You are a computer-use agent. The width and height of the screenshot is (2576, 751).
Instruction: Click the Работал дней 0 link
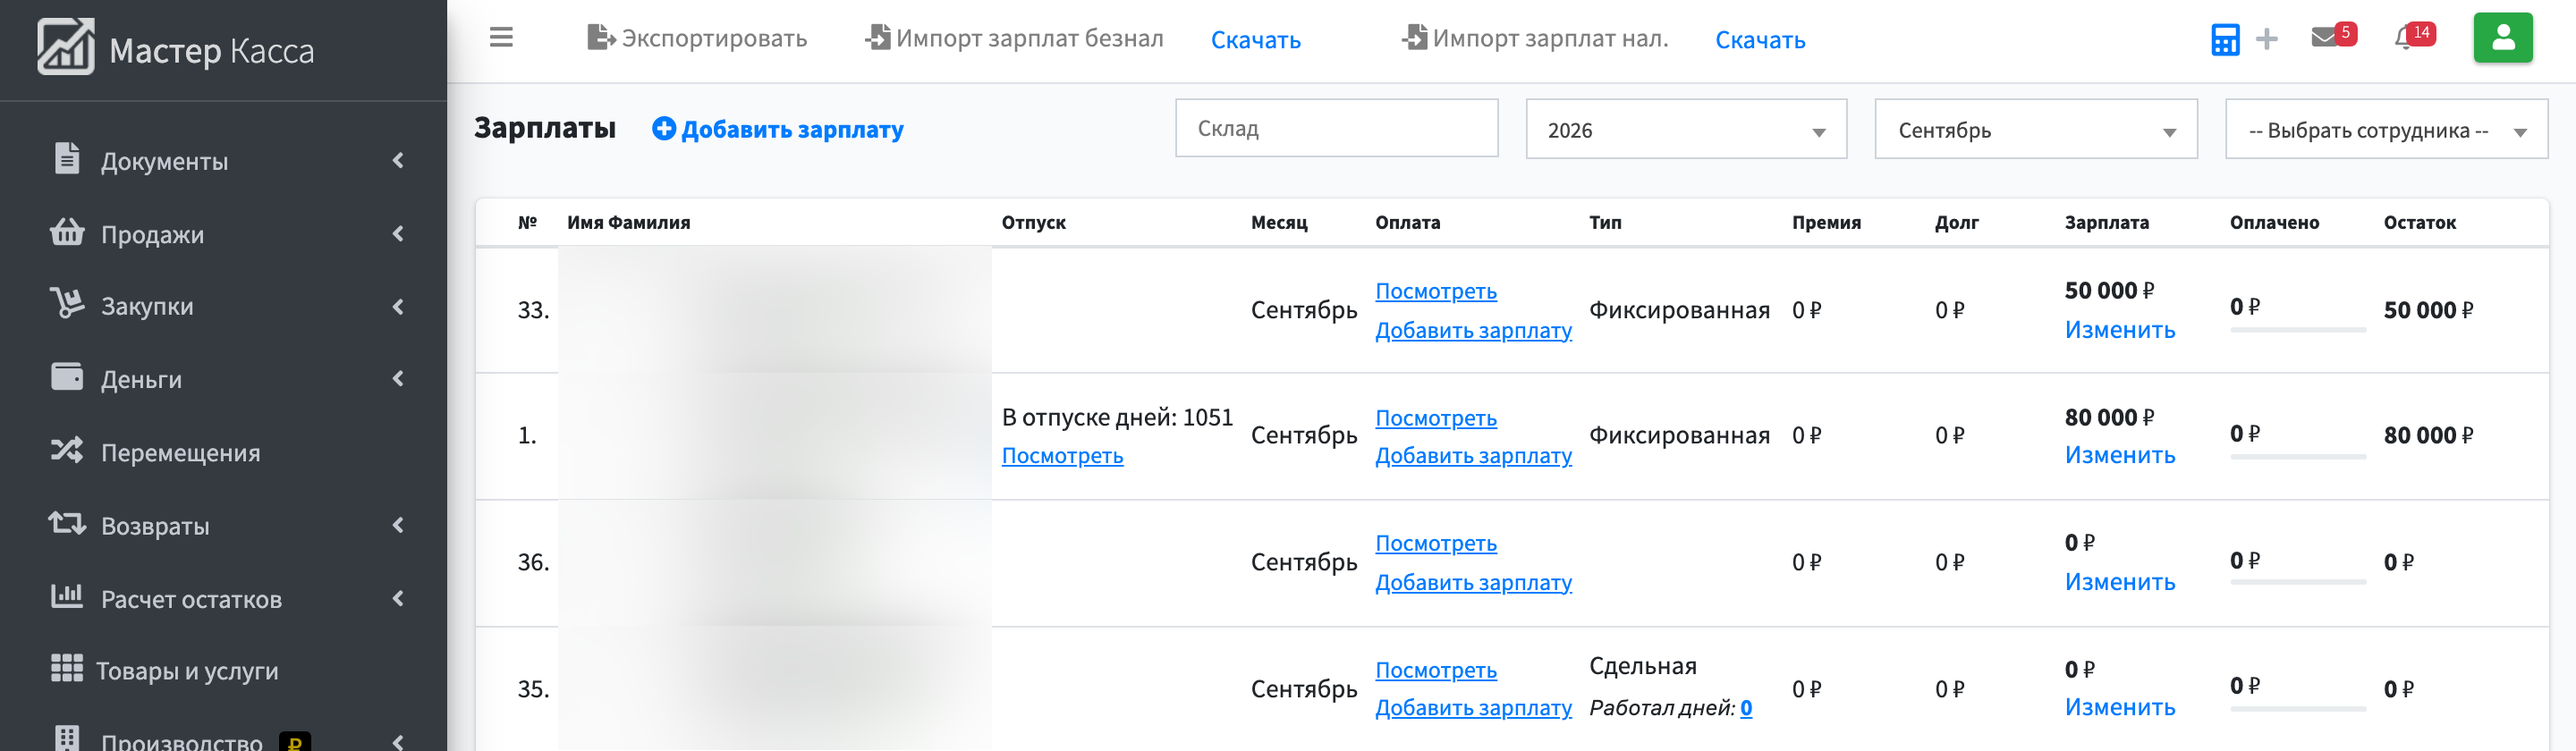point(1746,708)
